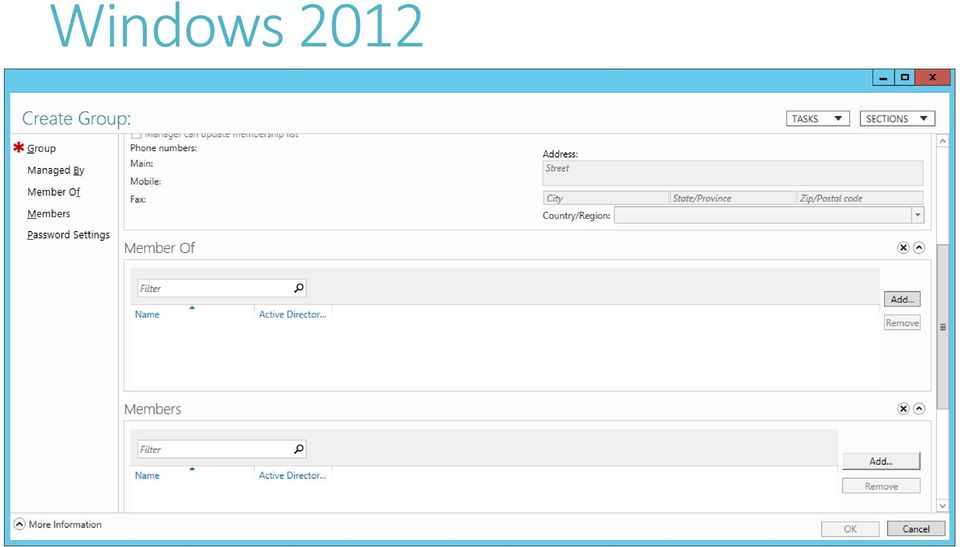
Task: Open the SECTIONS dropdown menu
Action: coord(897,118)
